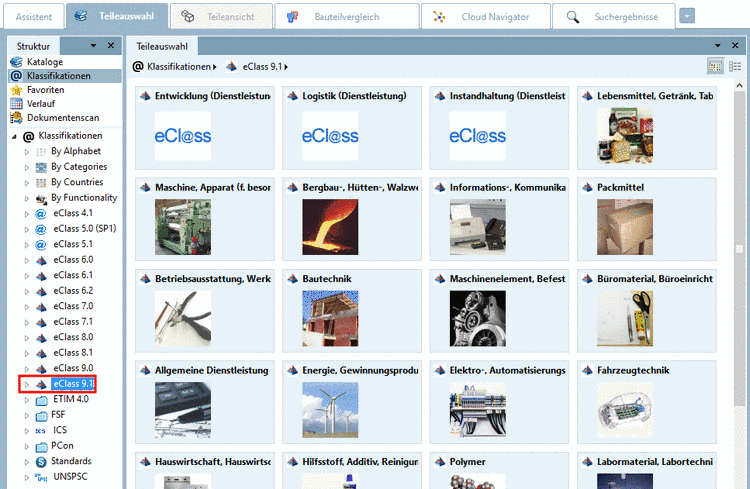Open Betriebsausstattung, Werkzeug tile
Viewport: 750px width, 489px height.
pyautogui.click(x=205, y=311)
